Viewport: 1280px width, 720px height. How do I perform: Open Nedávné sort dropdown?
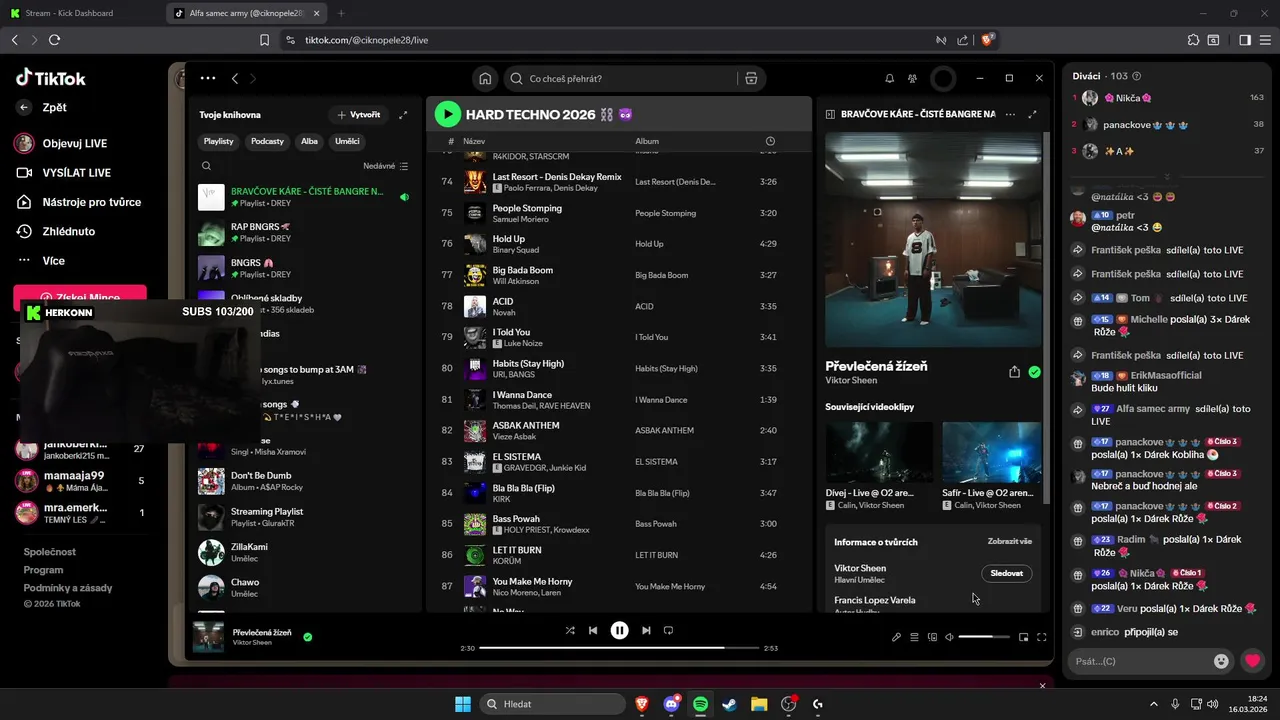tap(385, 166)
